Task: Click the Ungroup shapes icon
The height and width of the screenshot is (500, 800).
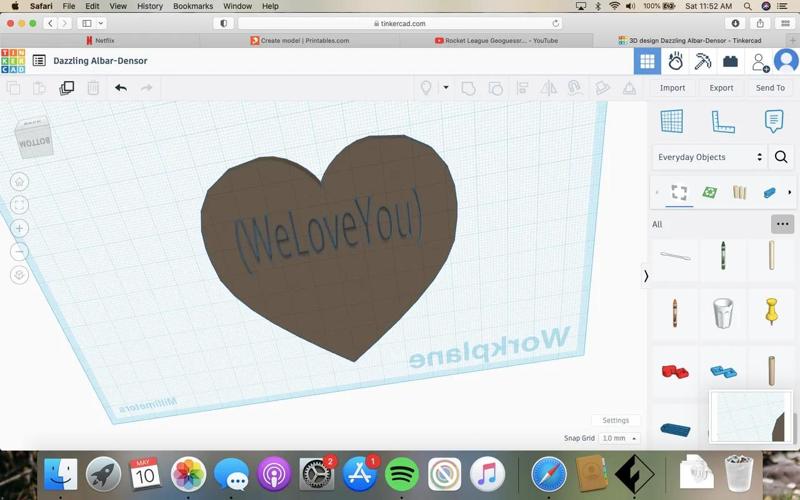Action: point(495,88)
